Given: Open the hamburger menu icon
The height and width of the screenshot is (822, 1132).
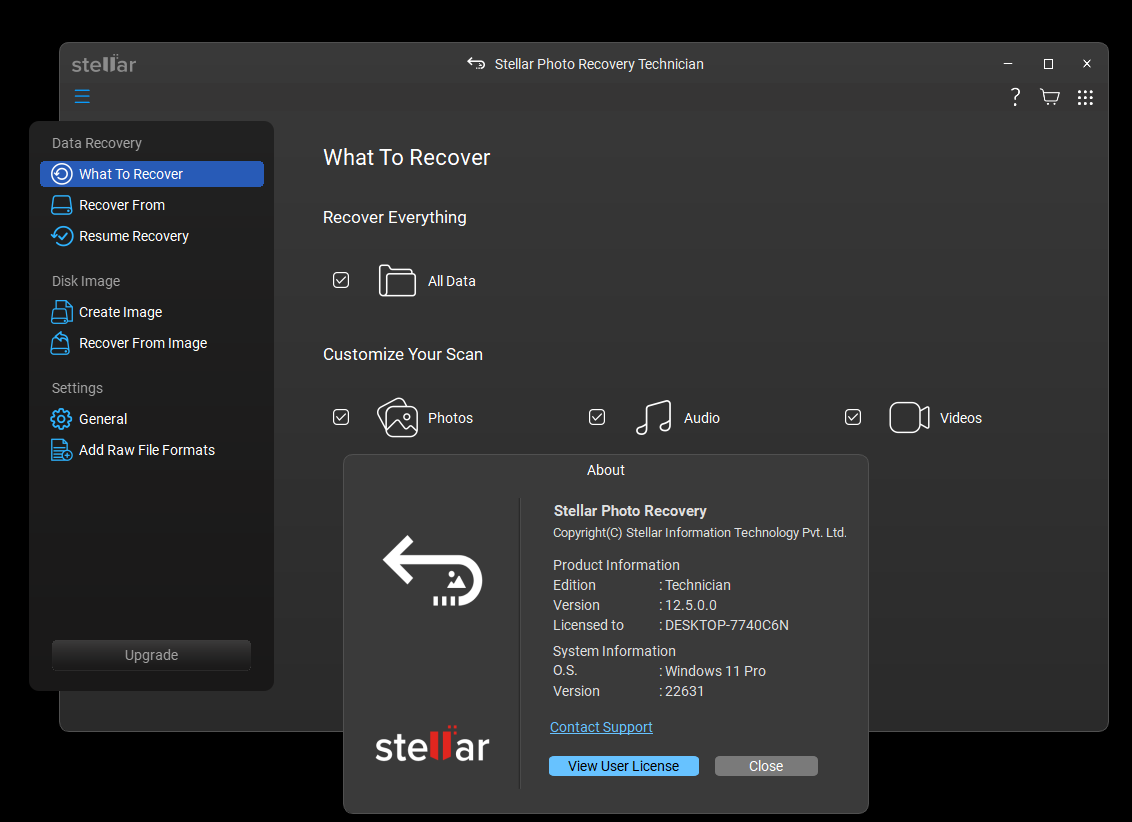Looking at the screenshot, I should click(x=82, y=96).
